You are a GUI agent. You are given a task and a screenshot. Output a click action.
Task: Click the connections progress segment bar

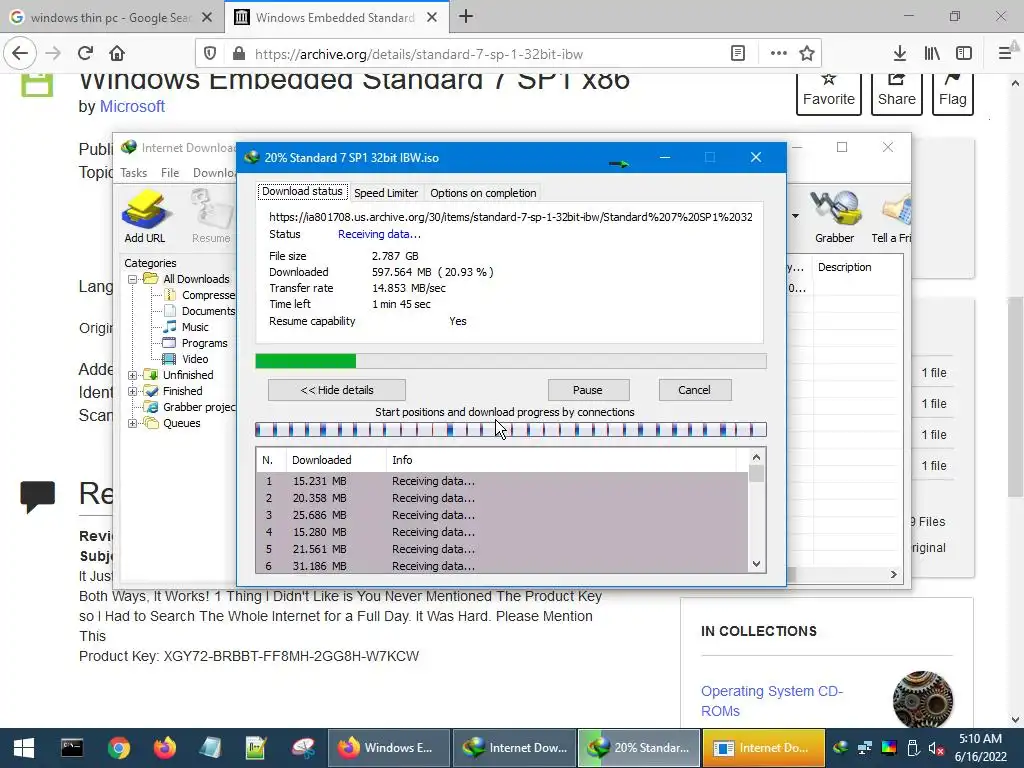511,430
